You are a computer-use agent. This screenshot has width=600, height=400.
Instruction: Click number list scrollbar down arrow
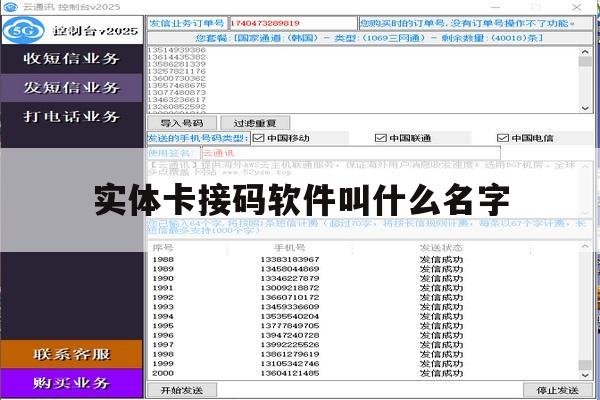[x=585, y=108]
